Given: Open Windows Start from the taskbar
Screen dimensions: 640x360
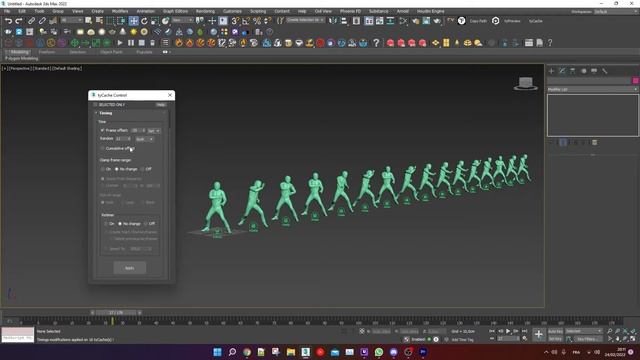Looking at the screenshot, I should click(217, 352).
